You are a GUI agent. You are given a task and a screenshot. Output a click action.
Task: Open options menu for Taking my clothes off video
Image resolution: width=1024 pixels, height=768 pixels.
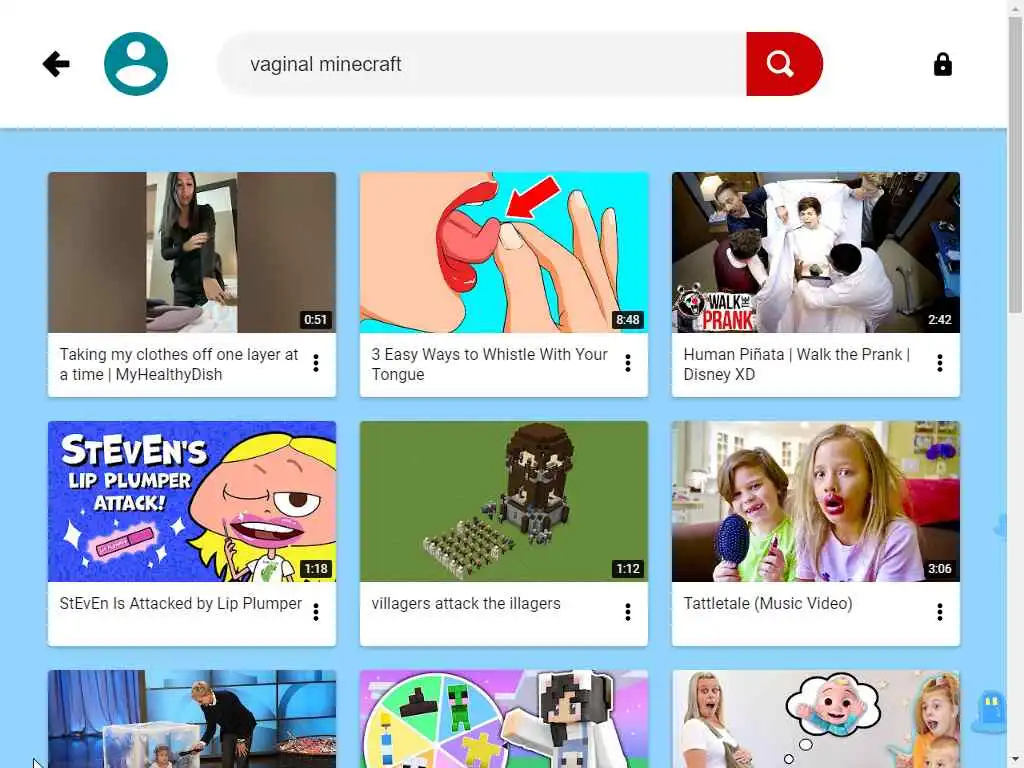[x=316, y=363]
